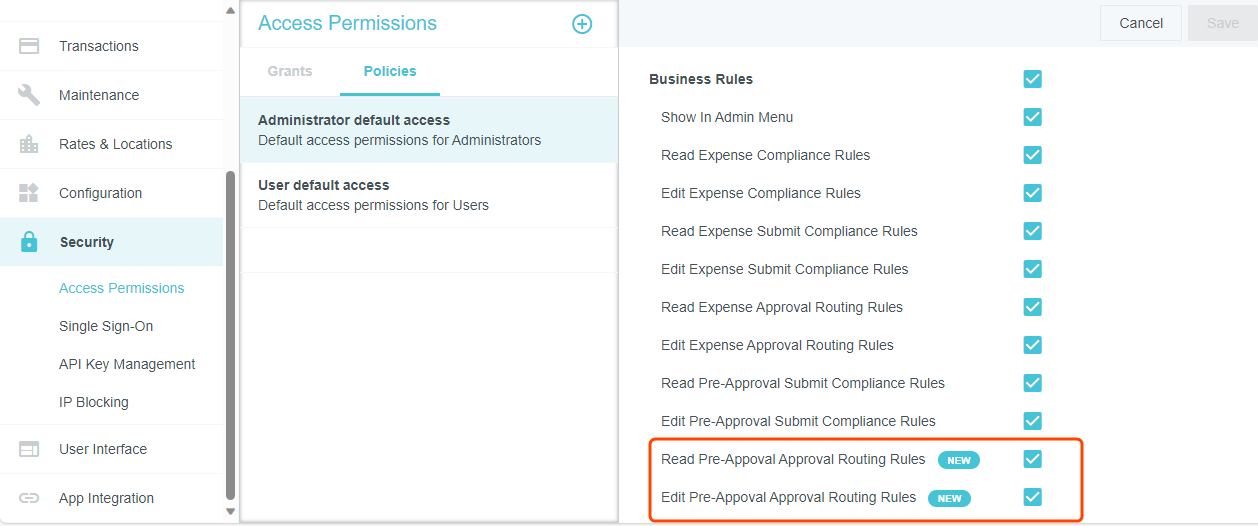Open IP Blocking submenu item
The image size is (1258, 526).
(x=94, y=402)
